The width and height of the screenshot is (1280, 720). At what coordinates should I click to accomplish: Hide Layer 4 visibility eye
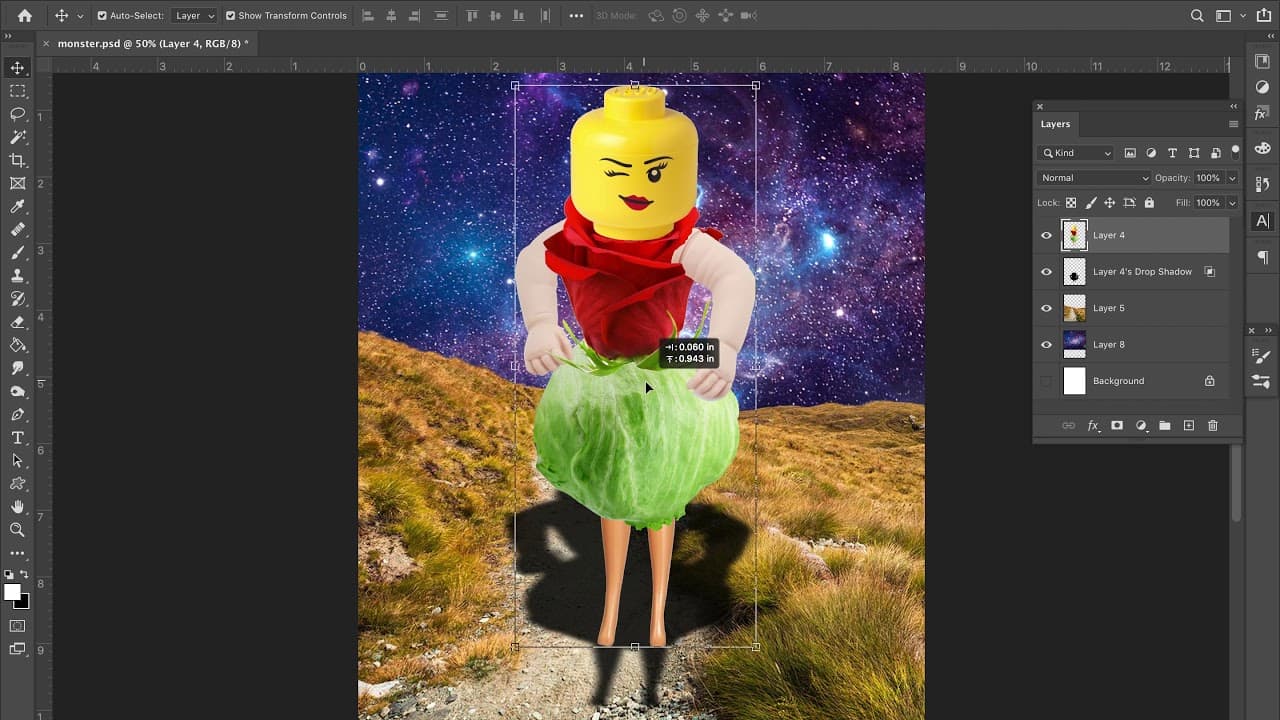pyautogui.click(x=1046, y=236)
